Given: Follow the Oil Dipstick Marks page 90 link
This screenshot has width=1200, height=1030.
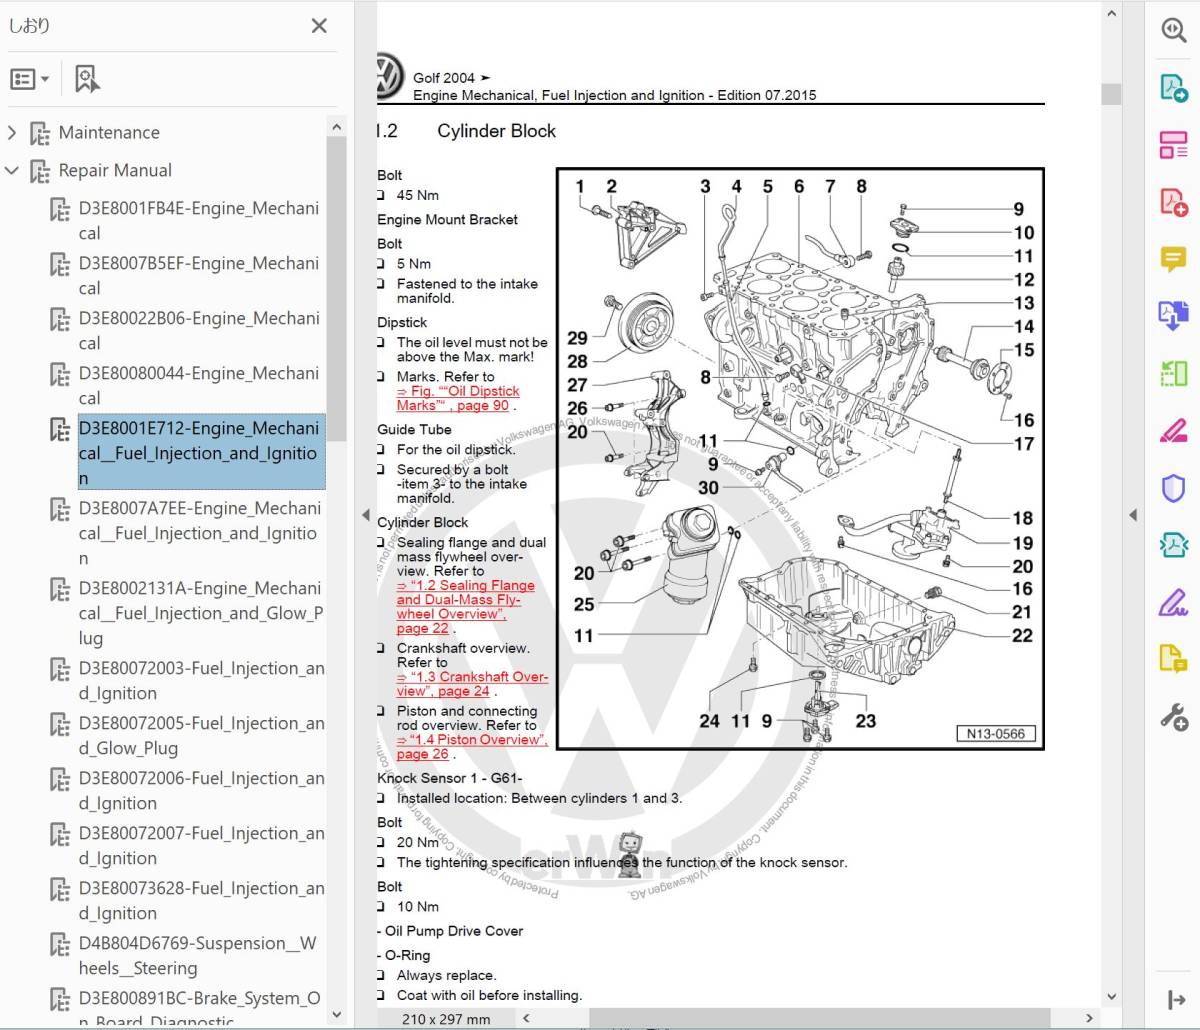Looking at the screenshot, I should coord(458,398).
